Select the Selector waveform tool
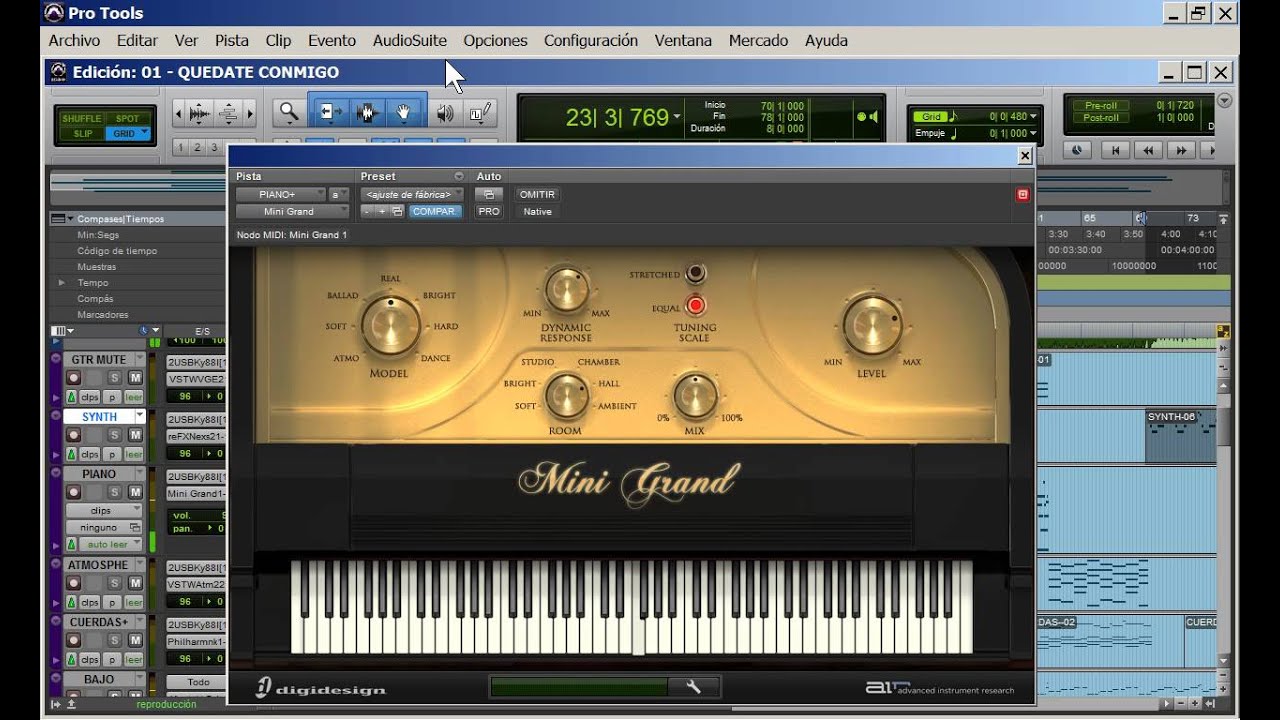The width and height of the screenshot is (1280, 720). click(366, 113)
